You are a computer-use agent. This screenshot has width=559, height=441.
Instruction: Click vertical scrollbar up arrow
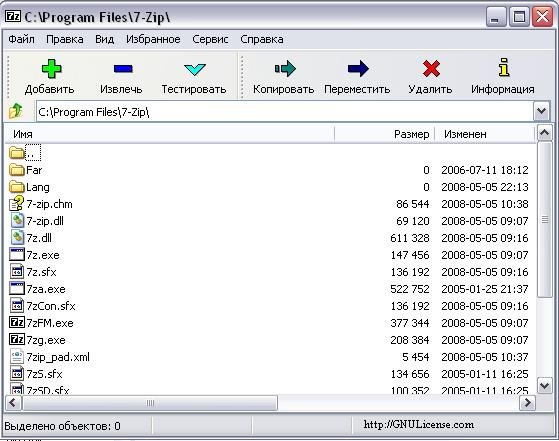(545, 133)
